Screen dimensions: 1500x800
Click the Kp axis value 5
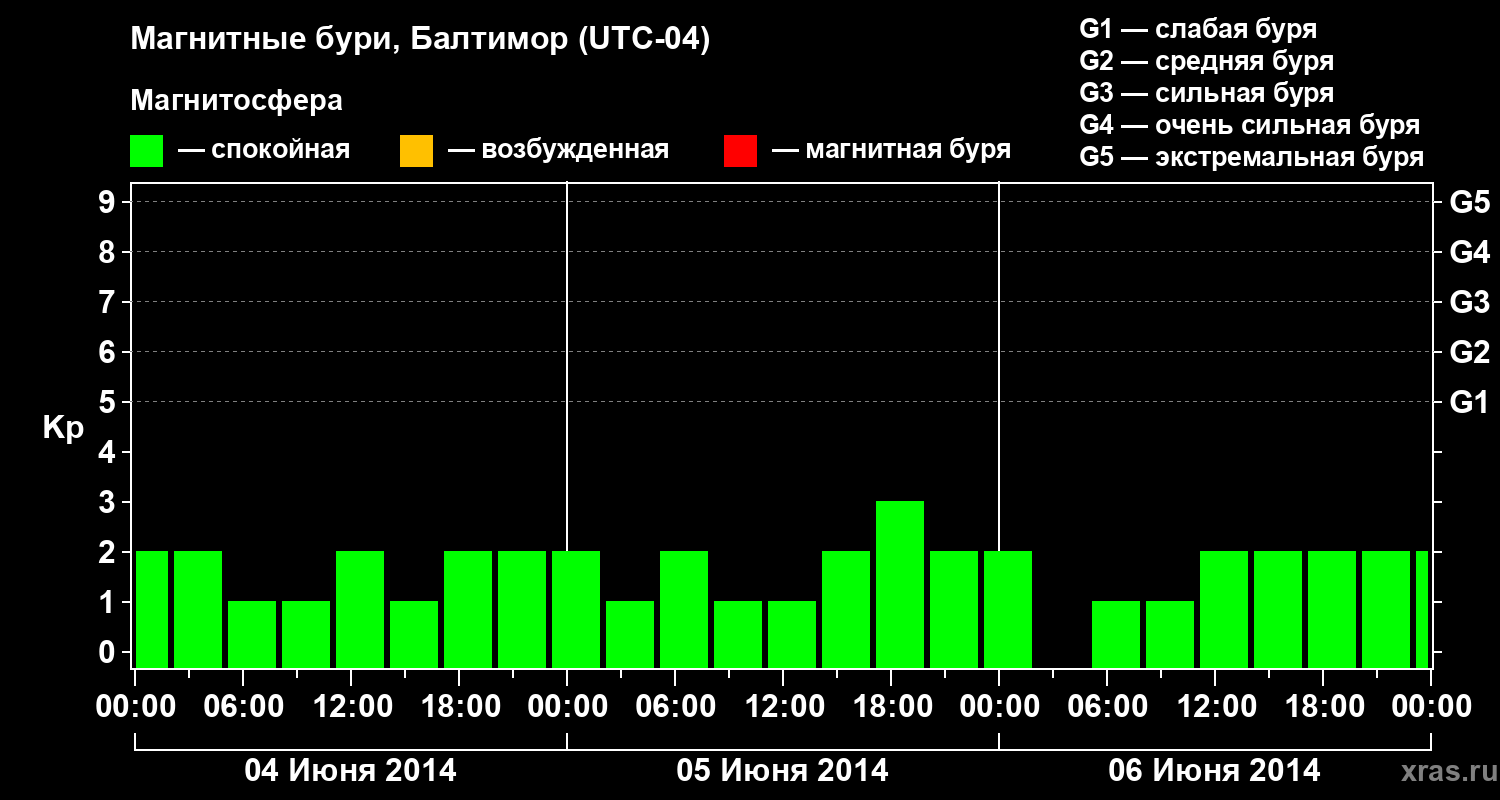click(x=109, y=402)
